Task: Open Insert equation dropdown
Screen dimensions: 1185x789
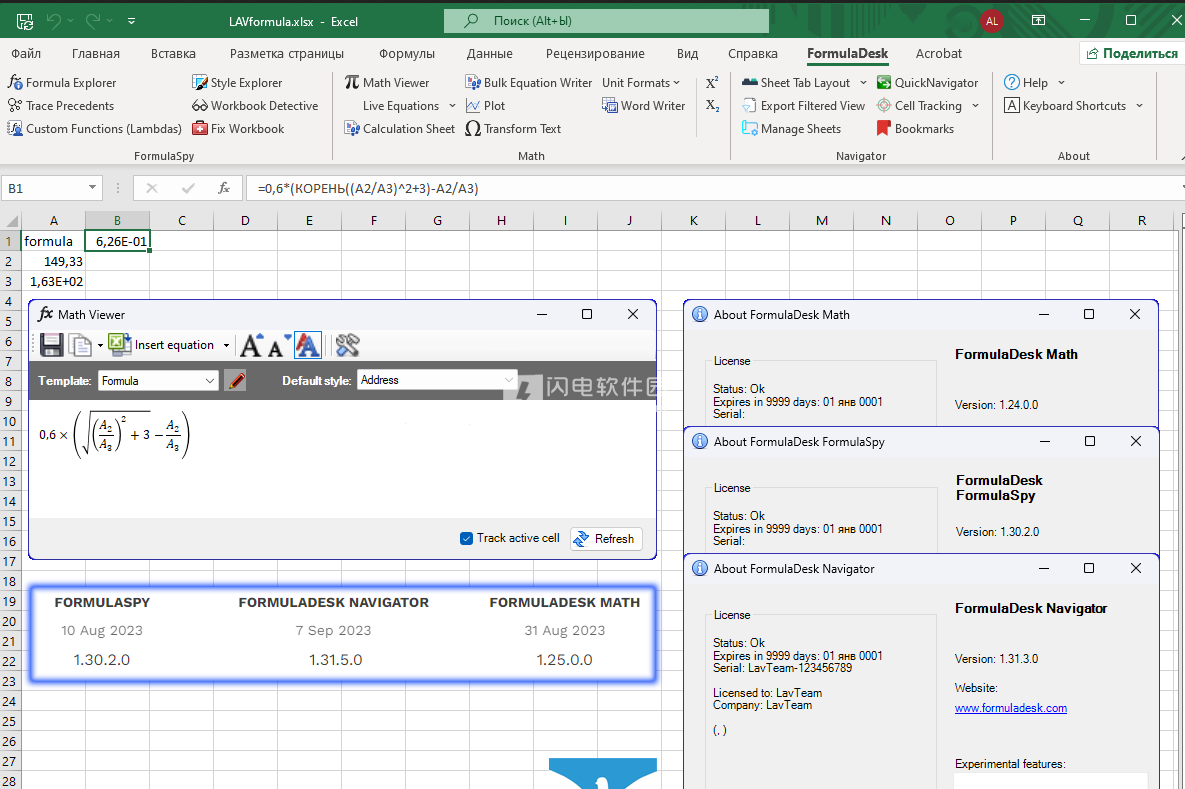Action: tap(226, 345)
